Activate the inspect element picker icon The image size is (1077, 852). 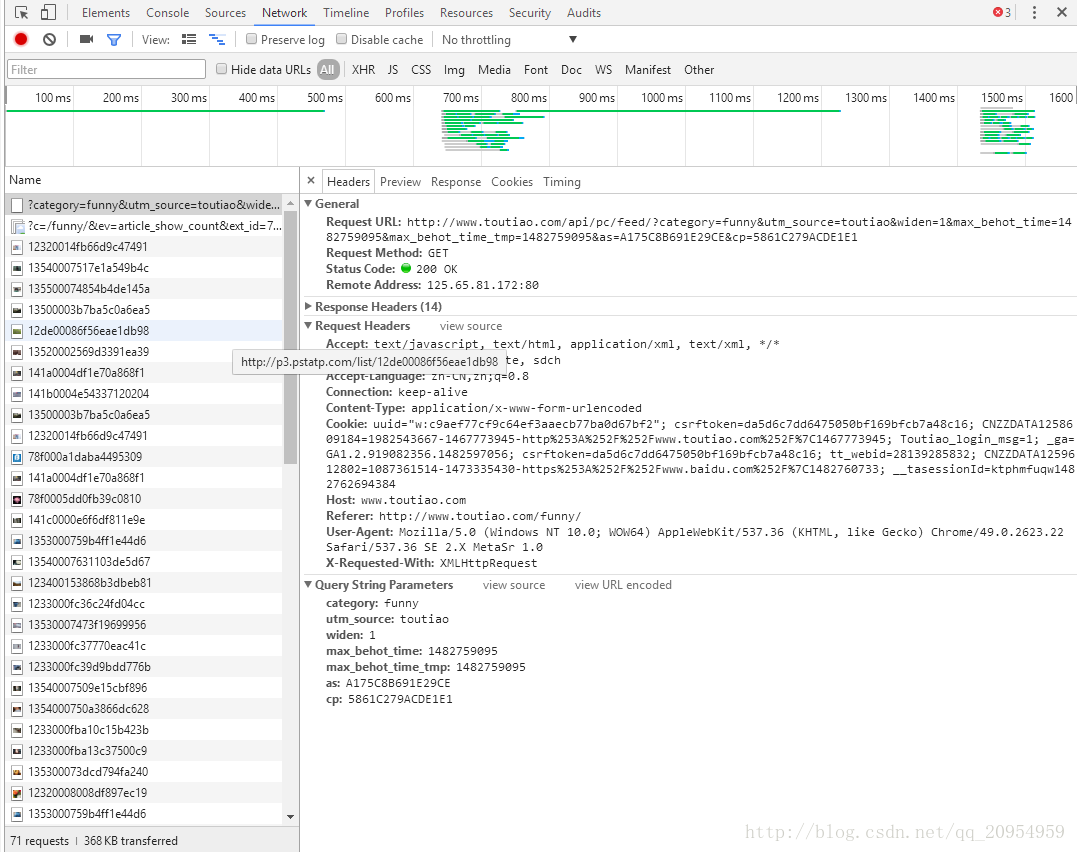(x=21, y=12)
